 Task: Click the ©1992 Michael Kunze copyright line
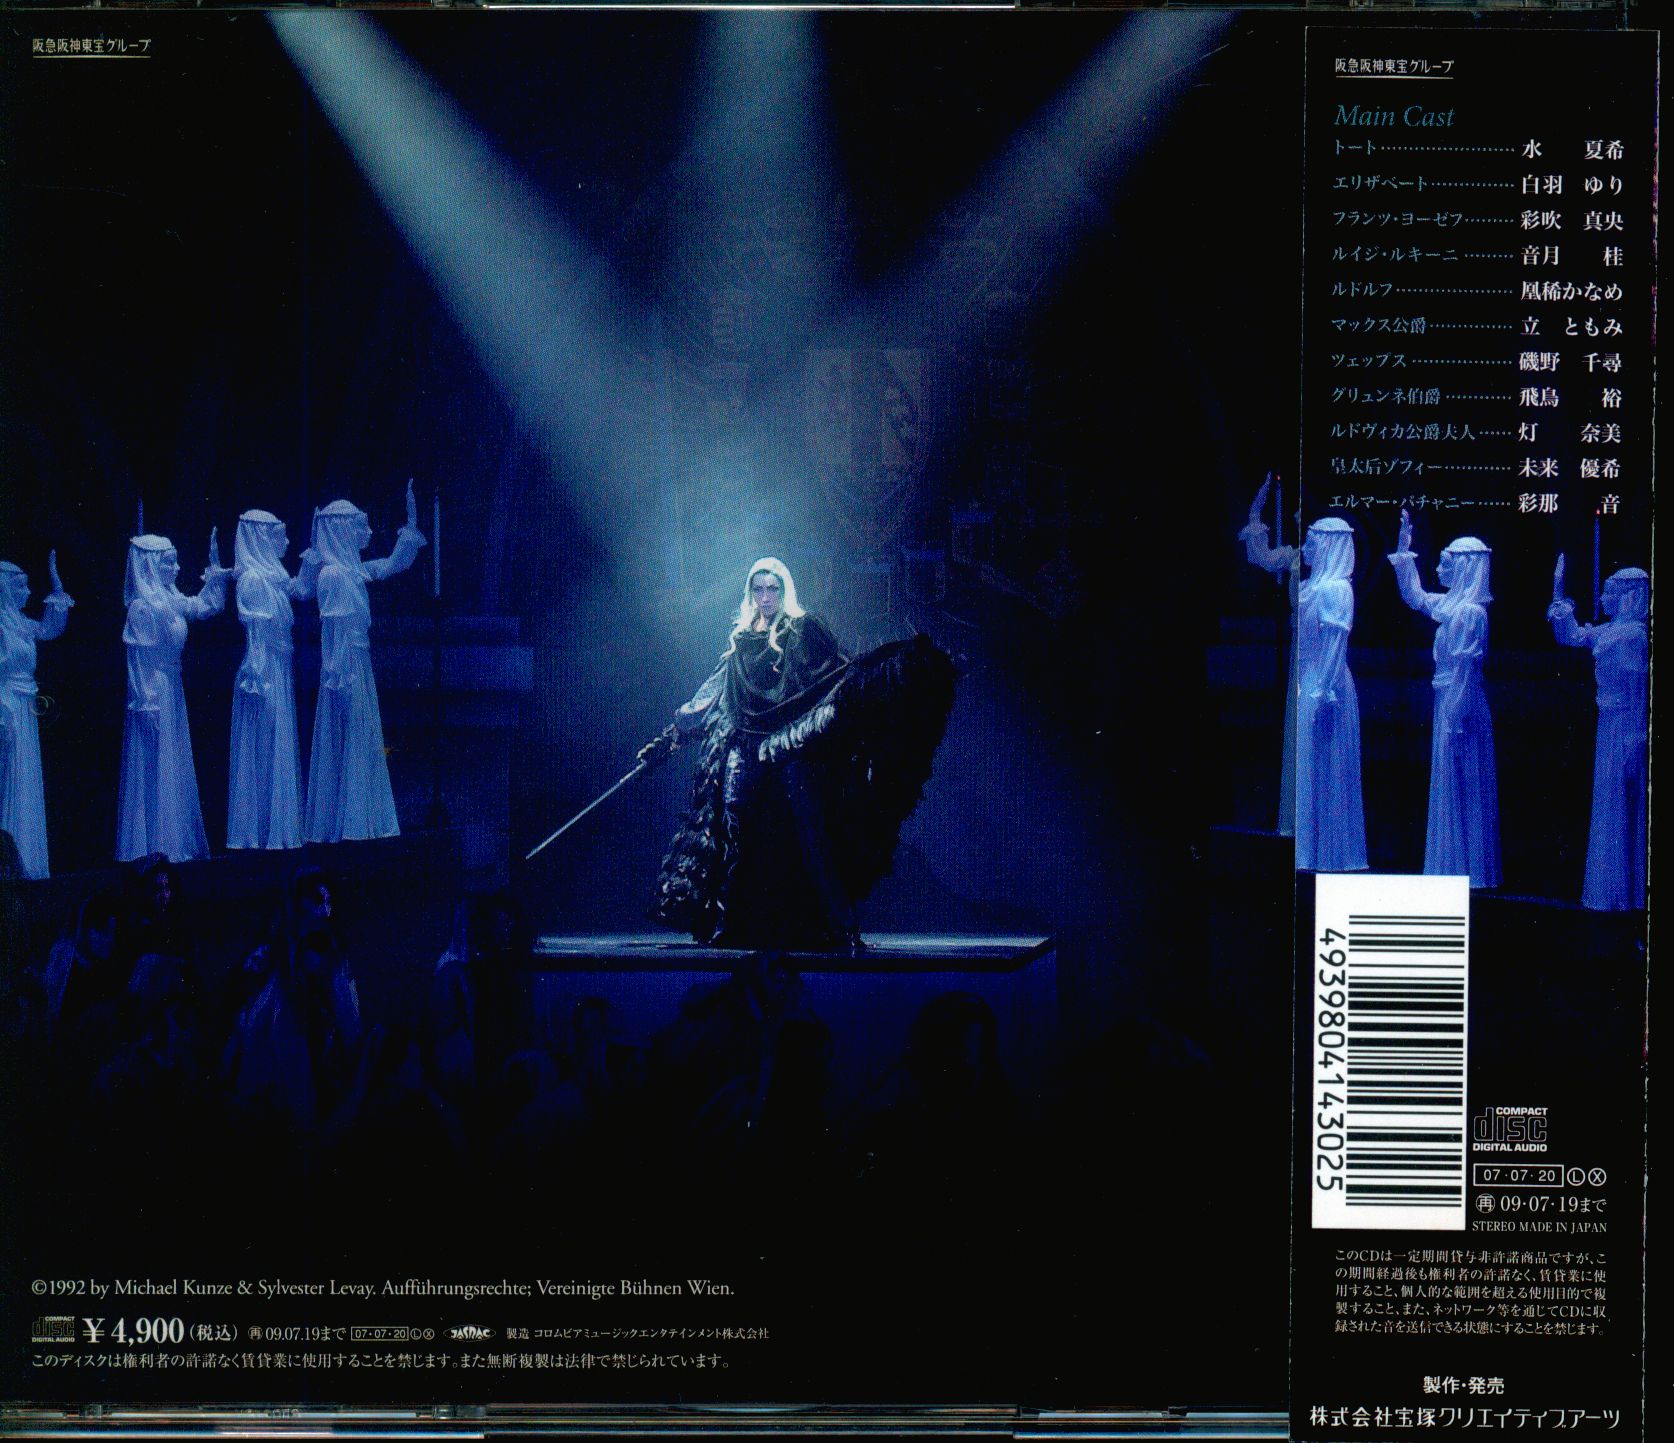tap(383, 1288)
